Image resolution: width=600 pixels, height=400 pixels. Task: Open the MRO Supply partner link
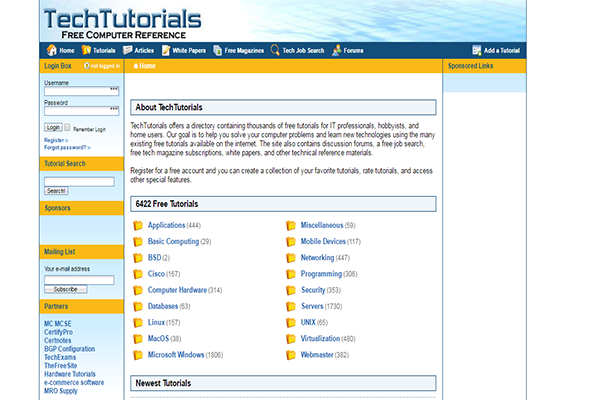pyautogui.click(x=60, y=391)
